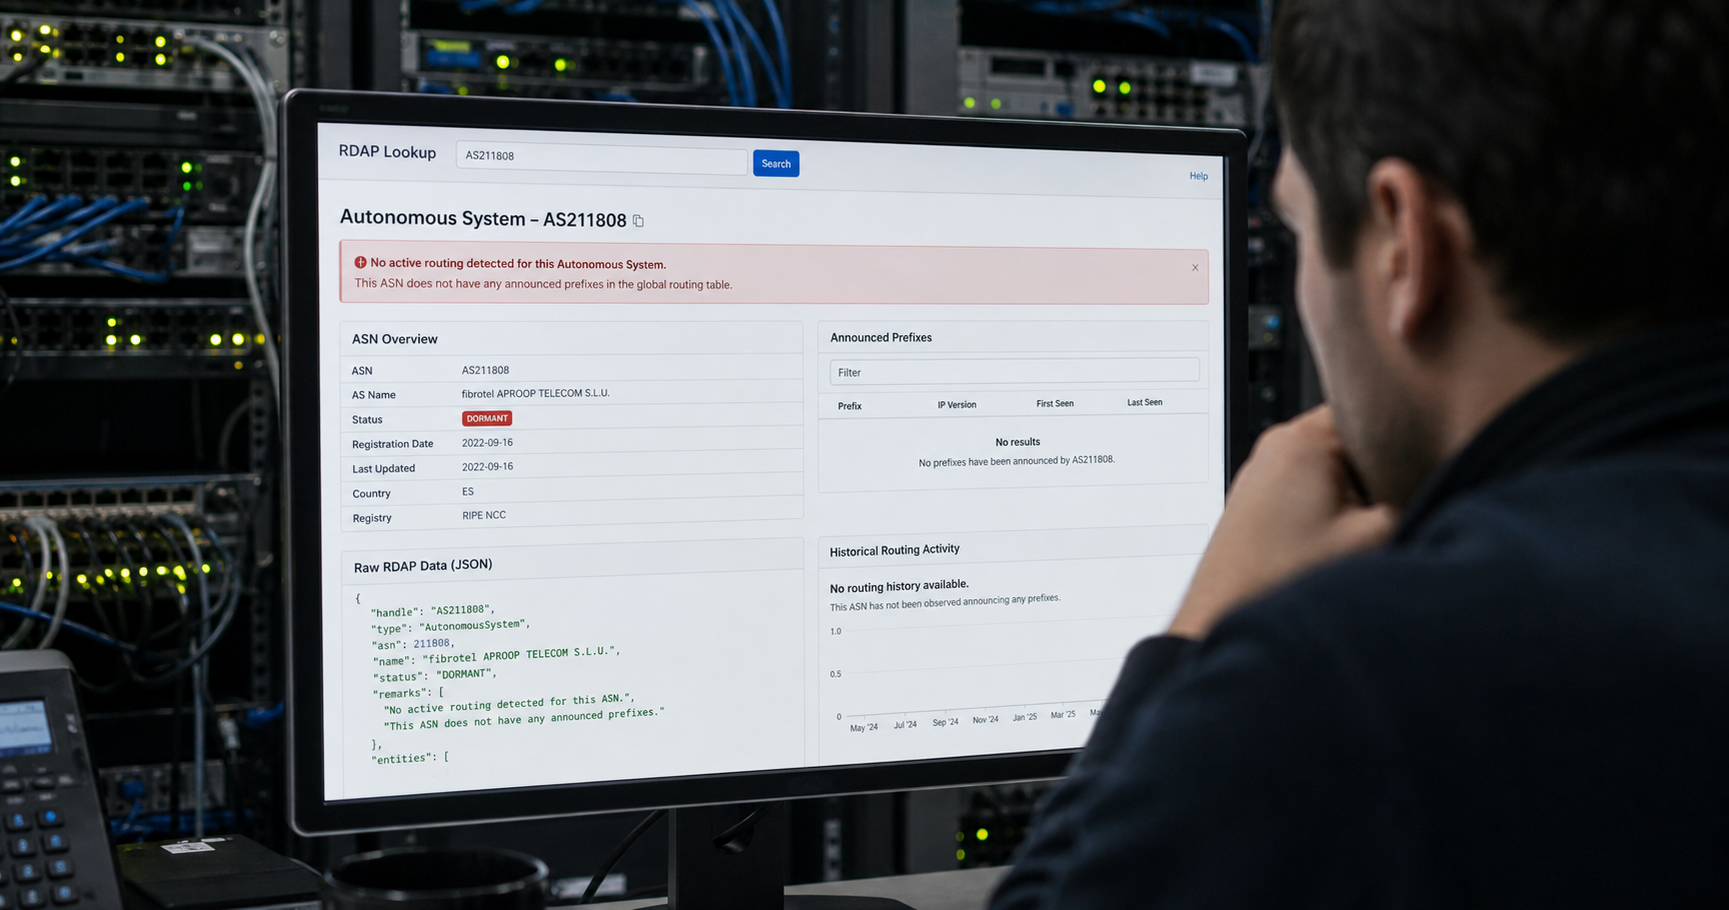
Task: Open the Help link
Action: (x=1198, y=176)
